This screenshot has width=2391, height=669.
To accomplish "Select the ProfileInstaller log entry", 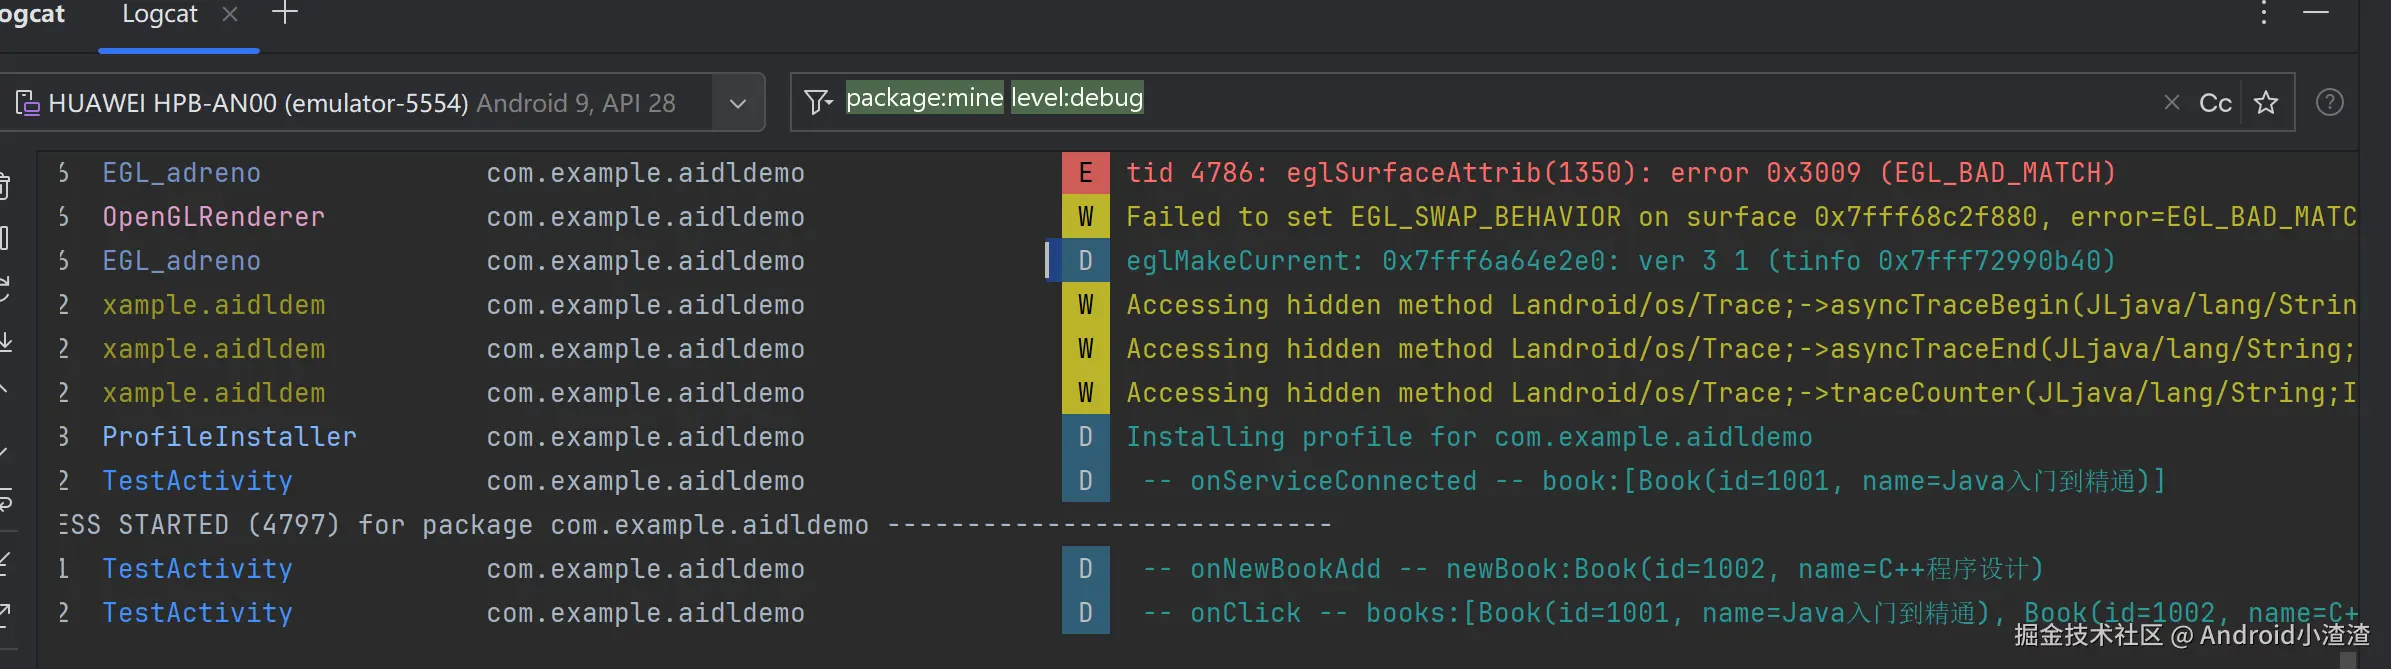I will coord(229,437).
